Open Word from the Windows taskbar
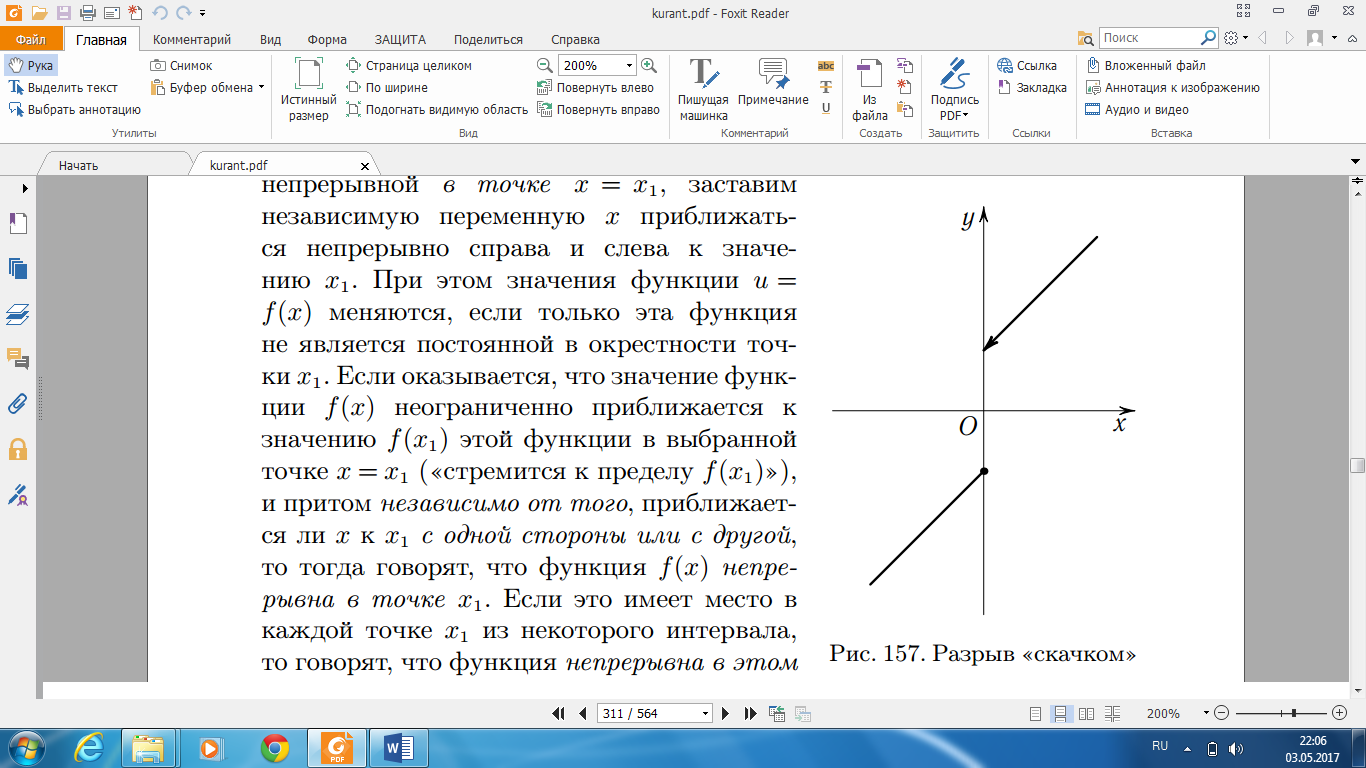Screen dimensions: 1366x768 (x=398, y=747)
